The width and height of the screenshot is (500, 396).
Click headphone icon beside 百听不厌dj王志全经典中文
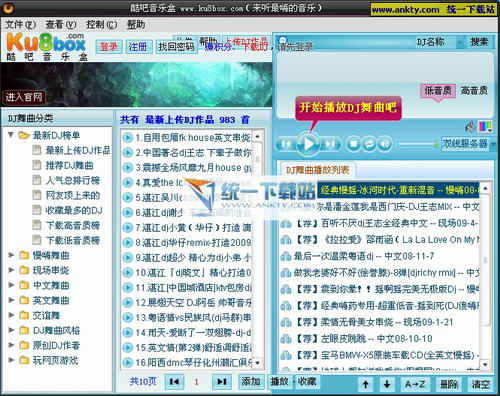point(286,223)
